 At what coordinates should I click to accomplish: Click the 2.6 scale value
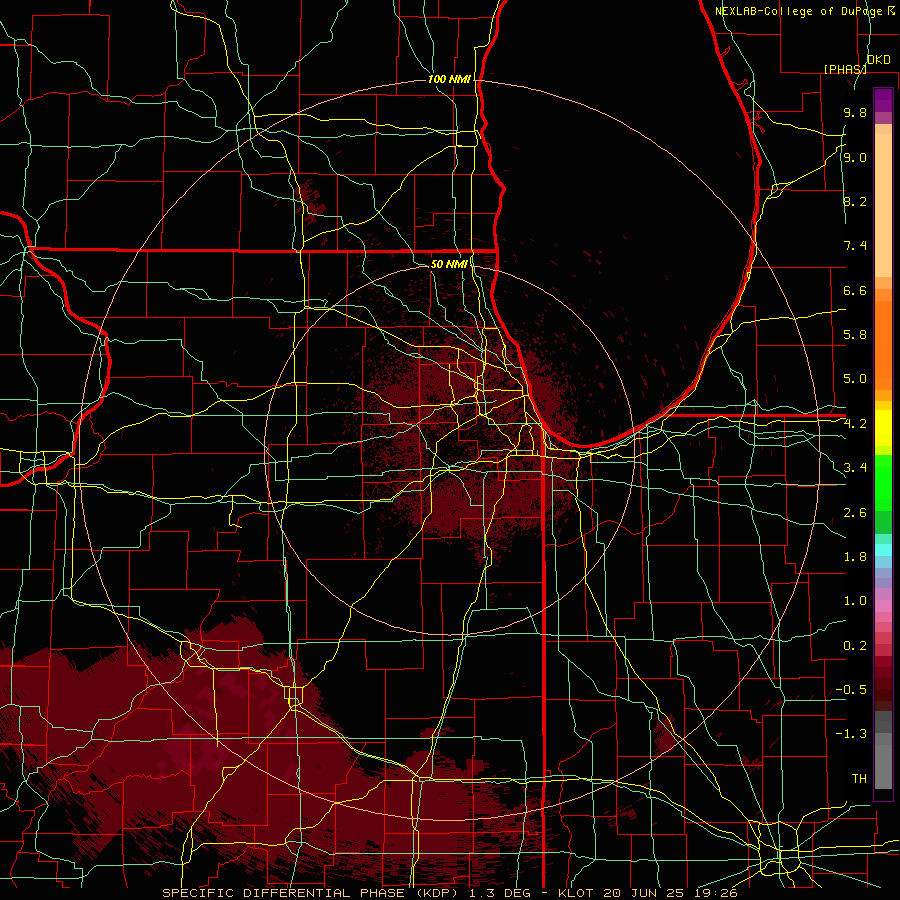[855, 513]
